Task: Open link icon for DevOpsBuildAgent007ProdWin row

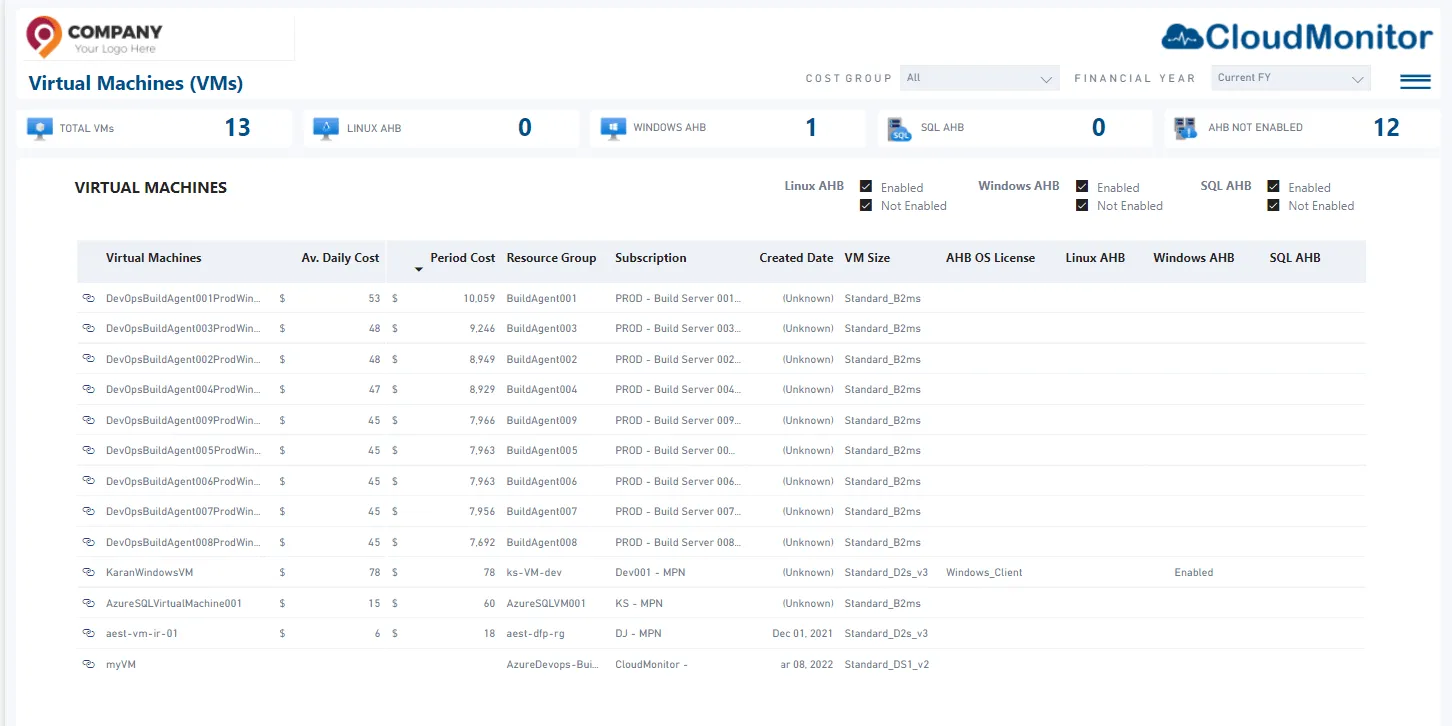Action: 88,511
